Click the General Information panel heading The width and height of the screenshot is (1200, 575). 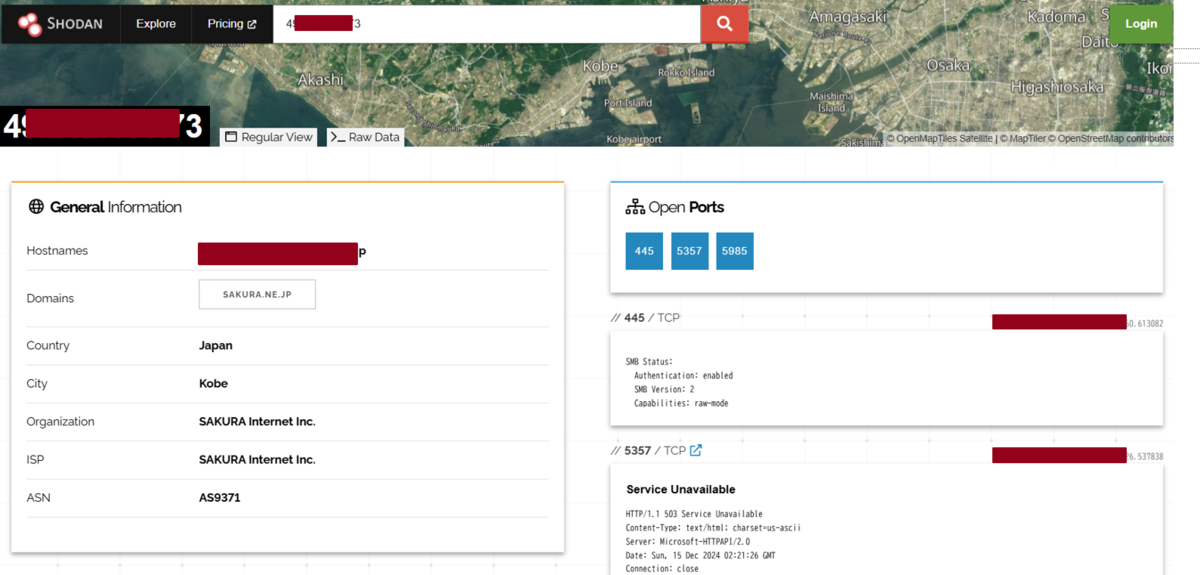[x=116, y=207]
